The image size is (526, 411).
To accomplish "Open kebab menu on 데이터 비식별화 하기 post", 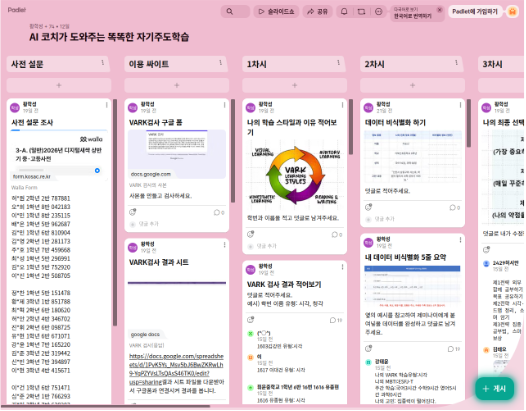I will coord(460,105).
